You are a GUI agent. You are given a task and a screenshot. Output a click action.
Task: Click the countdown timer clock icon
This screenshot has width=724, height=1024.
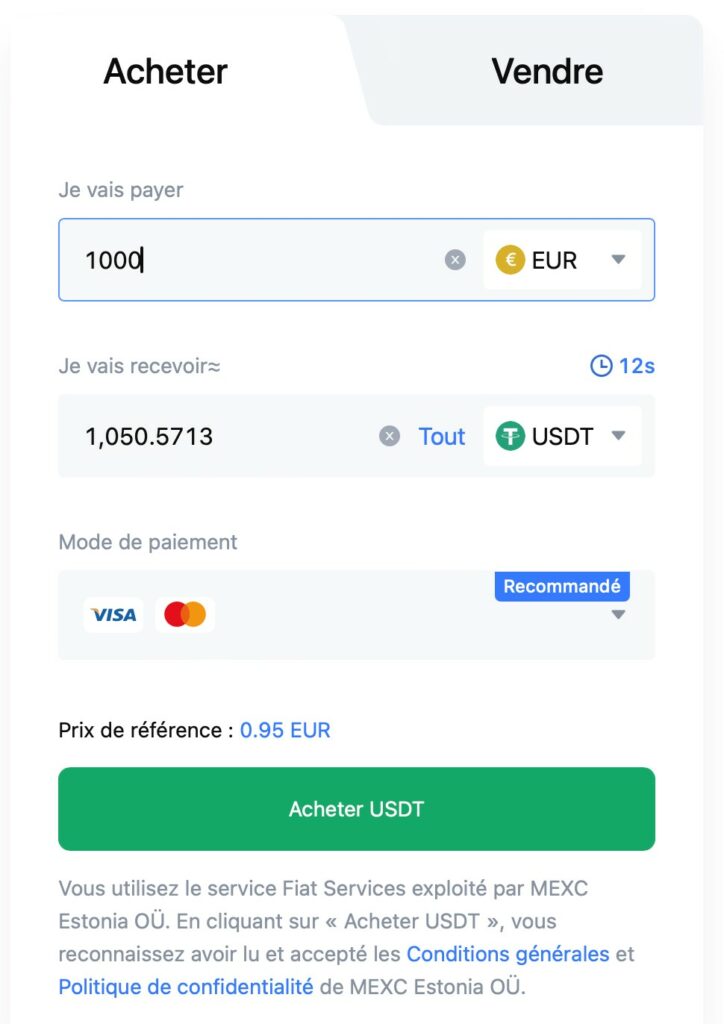tap(600, 366)
